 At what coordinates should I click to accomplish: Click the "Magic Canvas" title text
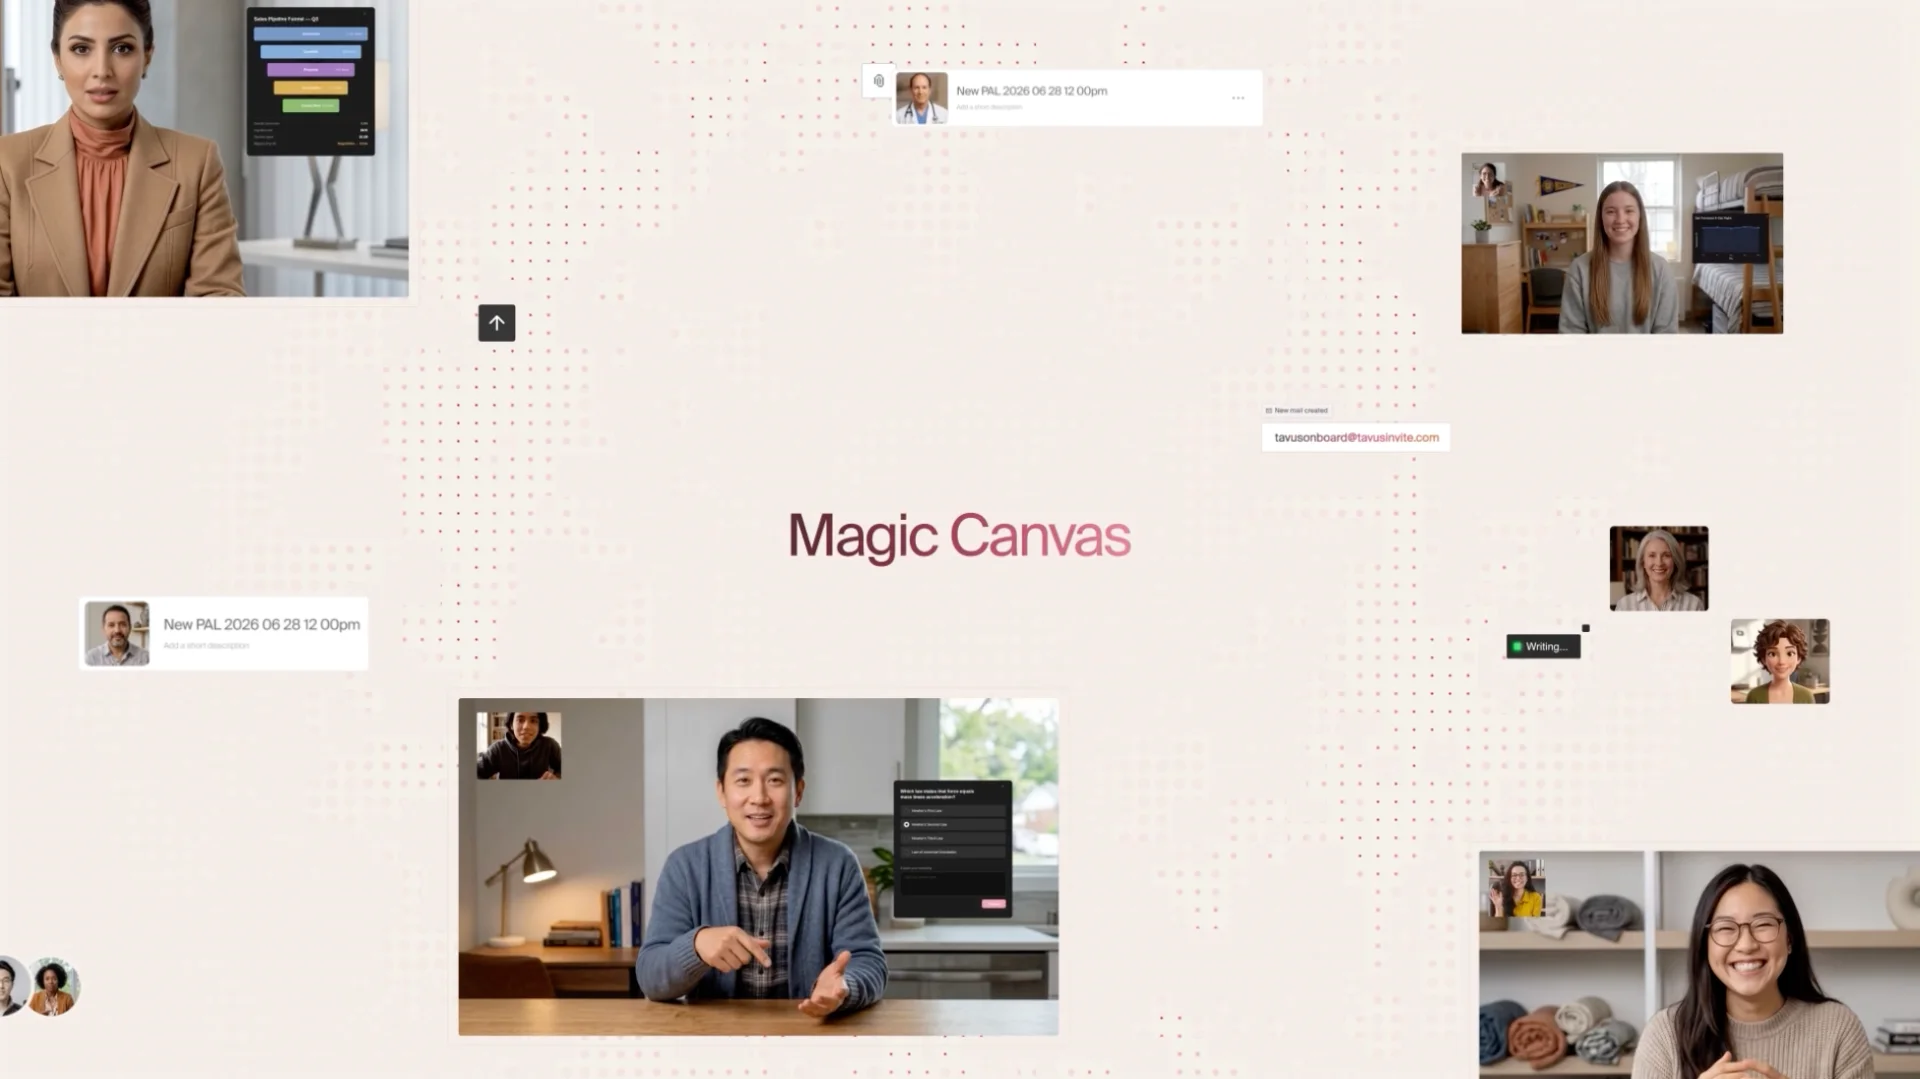point(959,537)
